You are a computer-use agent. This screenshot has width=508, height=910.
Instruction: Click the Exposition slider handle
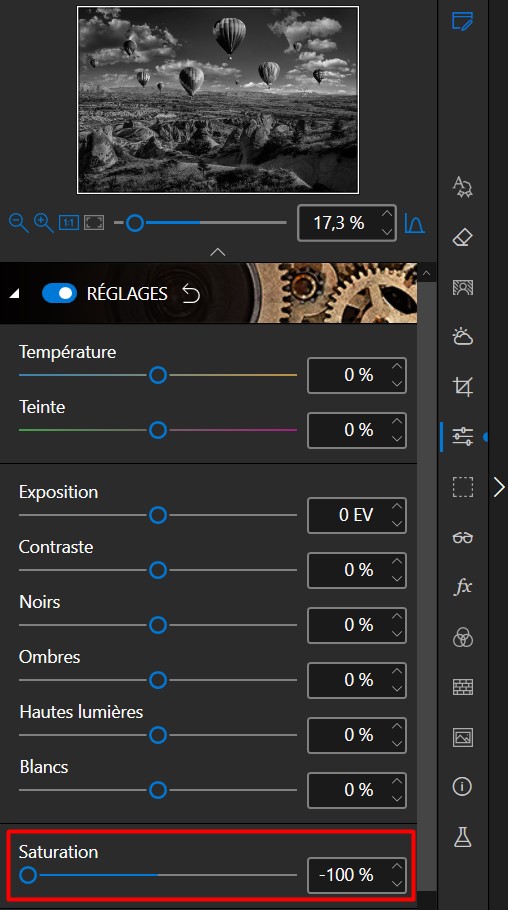[158, 515]
